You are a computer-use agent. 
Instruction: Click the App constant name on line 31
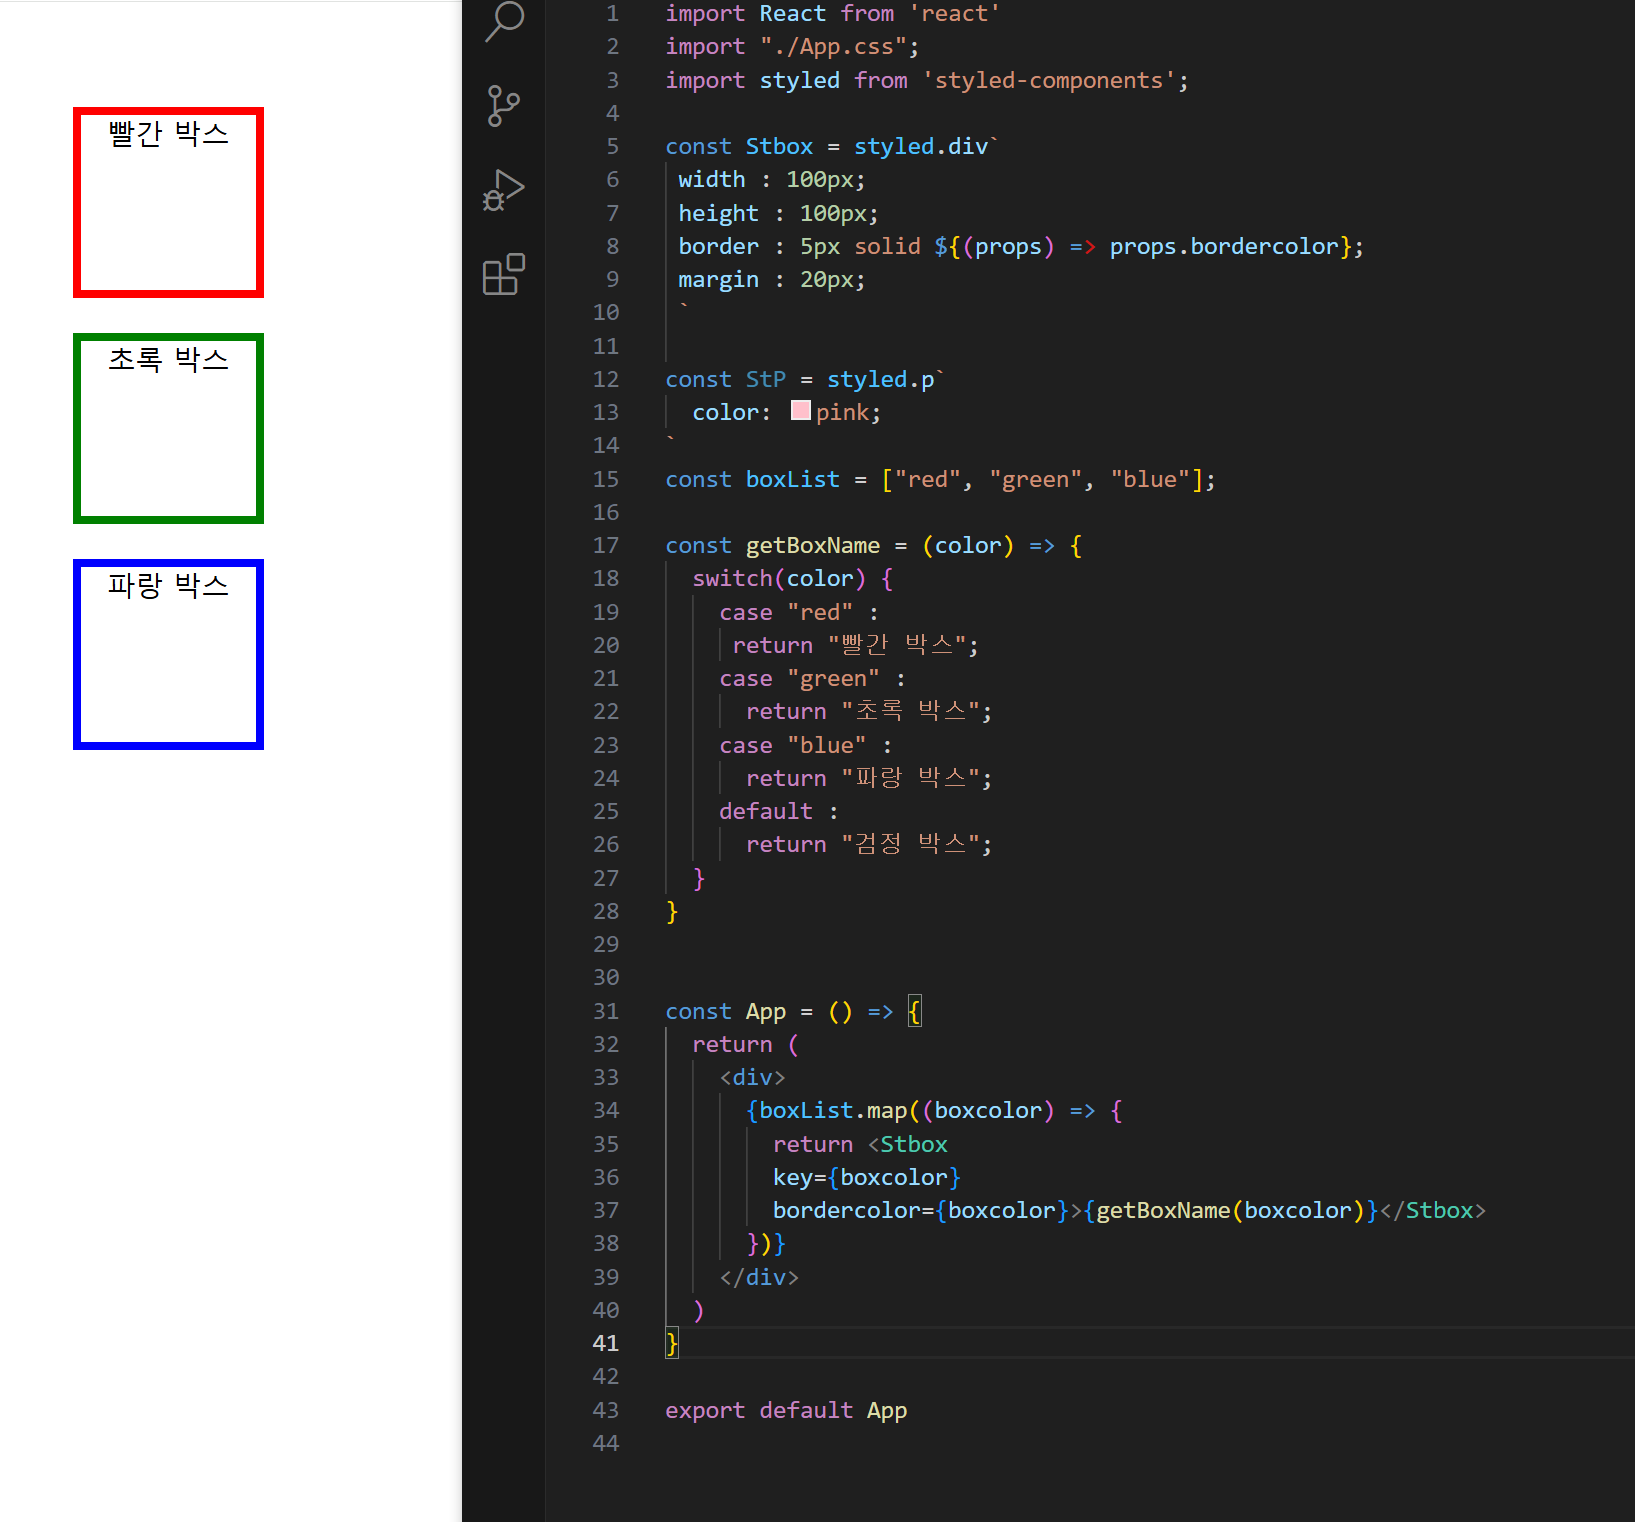click(765, 1011)
